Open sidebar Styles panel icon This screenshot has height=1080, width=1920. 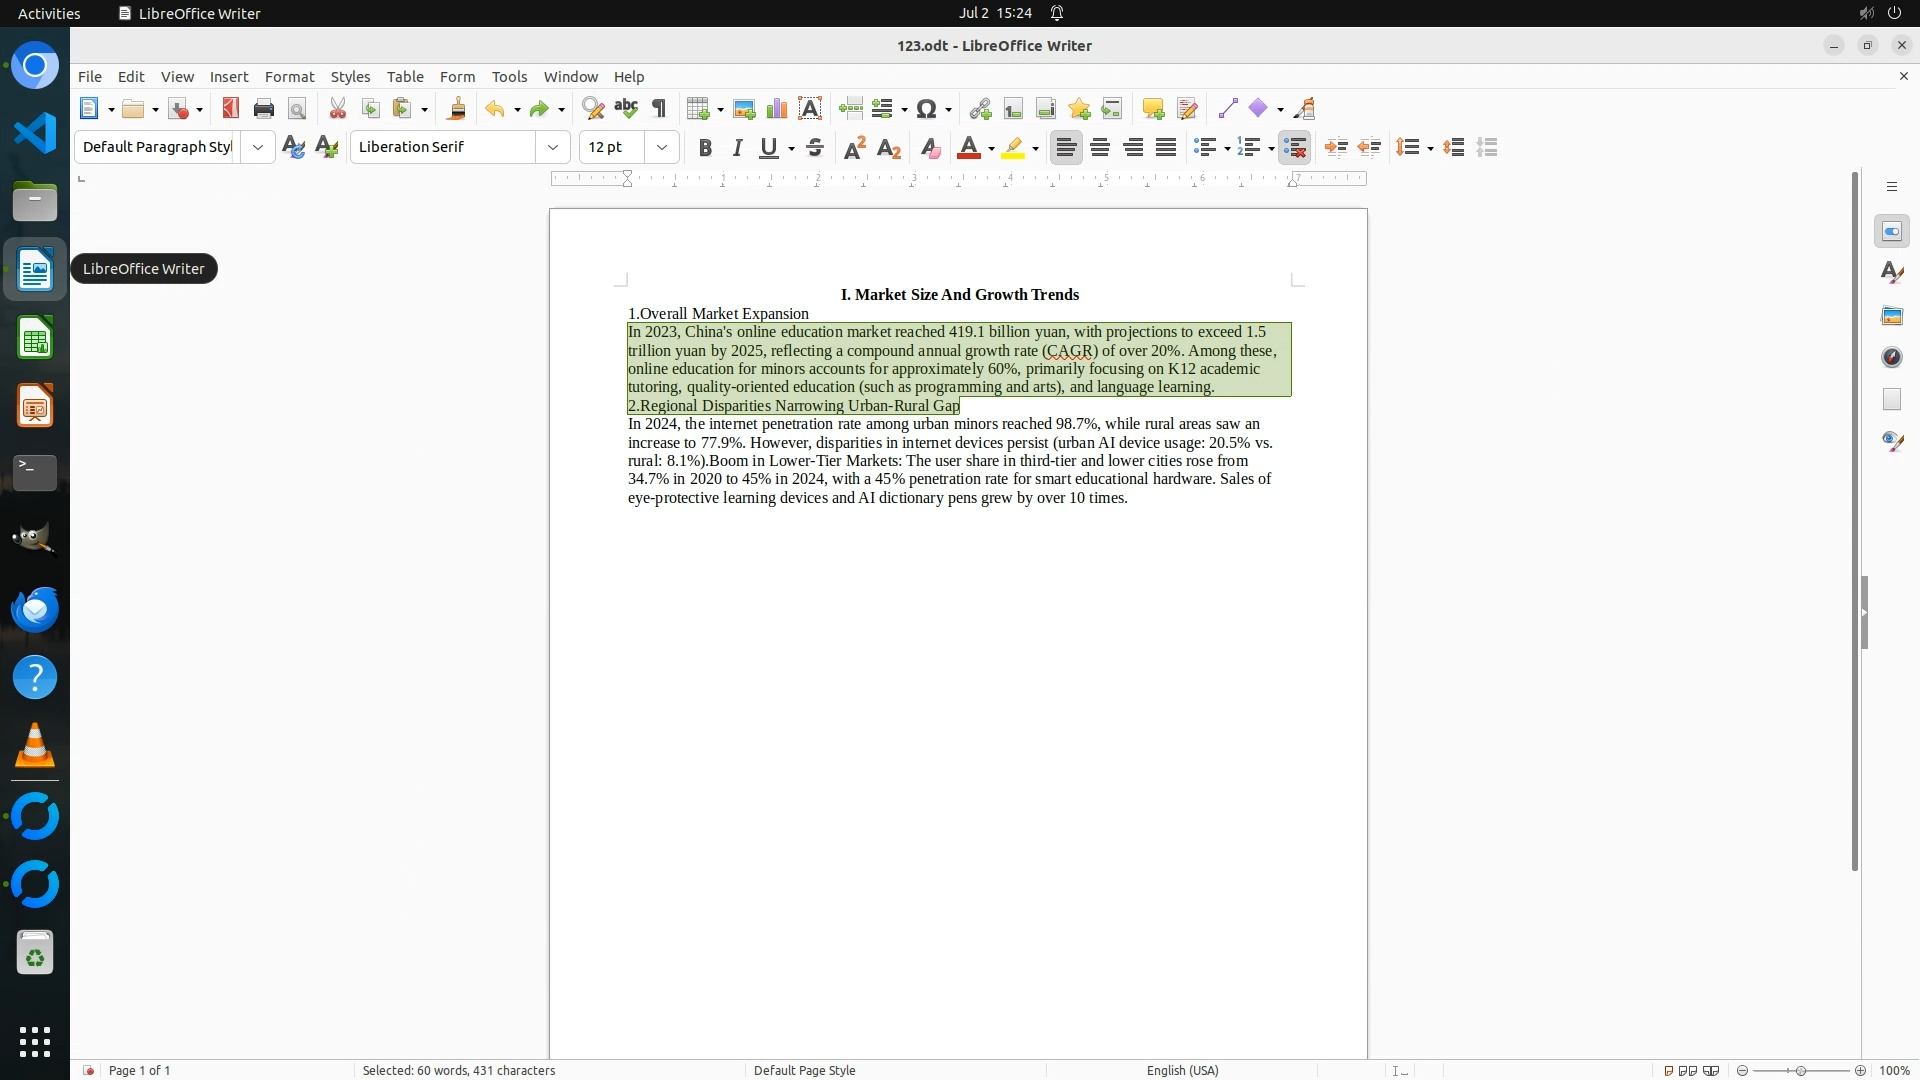coord(1891,273)
